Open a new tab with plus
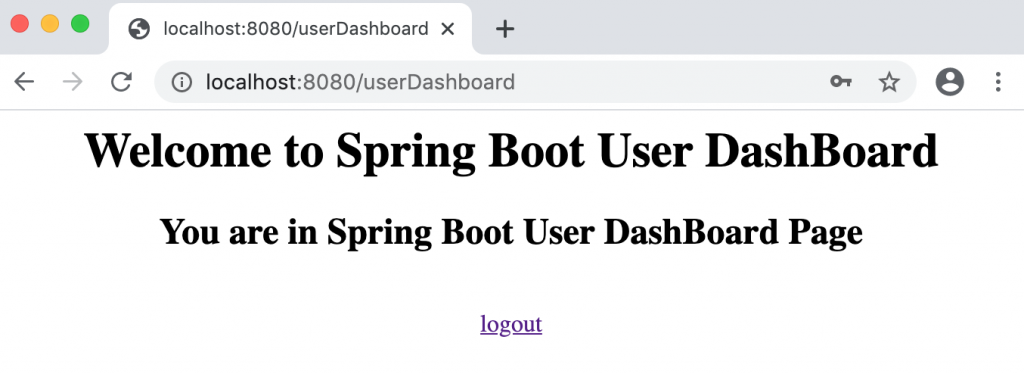1024x374 pixels. 505,29
